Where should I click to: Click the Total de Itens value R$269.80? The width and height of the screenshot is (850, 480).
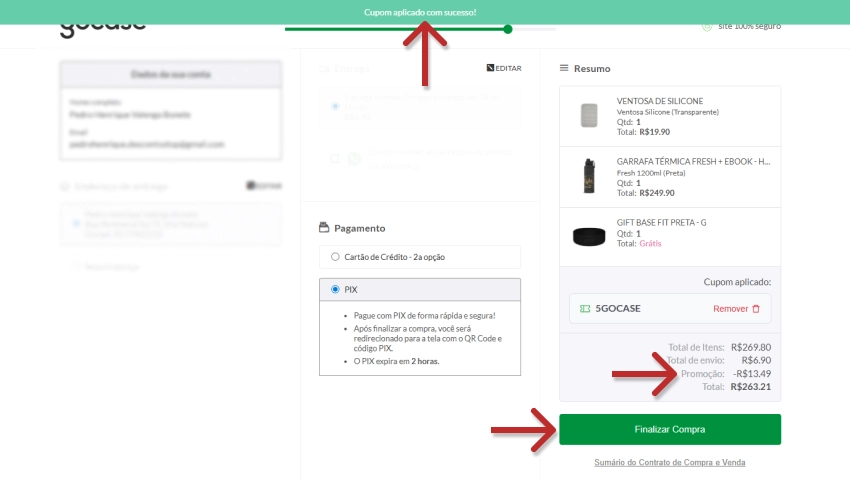point(751,347)
